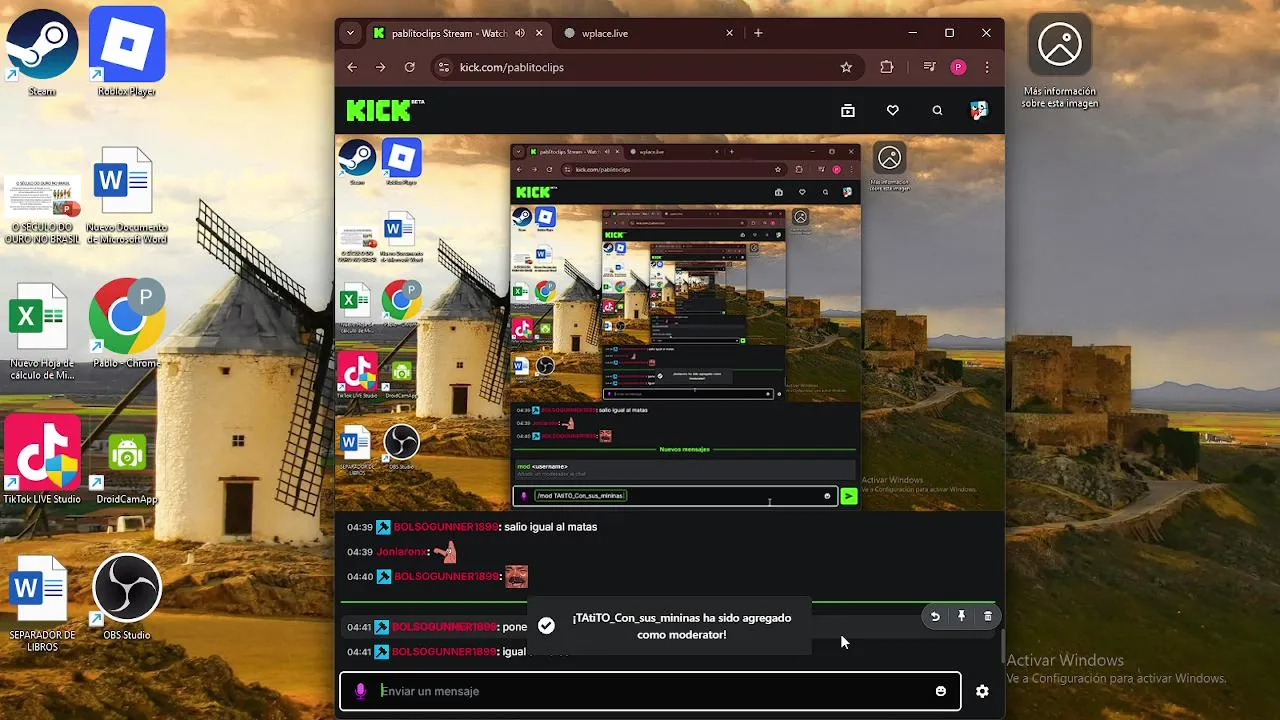Viewport: 1280px width, 720px height.
Task: Click the 'salio igual al matas' message text
Action: pyautogui.click(x=550, y=527)
